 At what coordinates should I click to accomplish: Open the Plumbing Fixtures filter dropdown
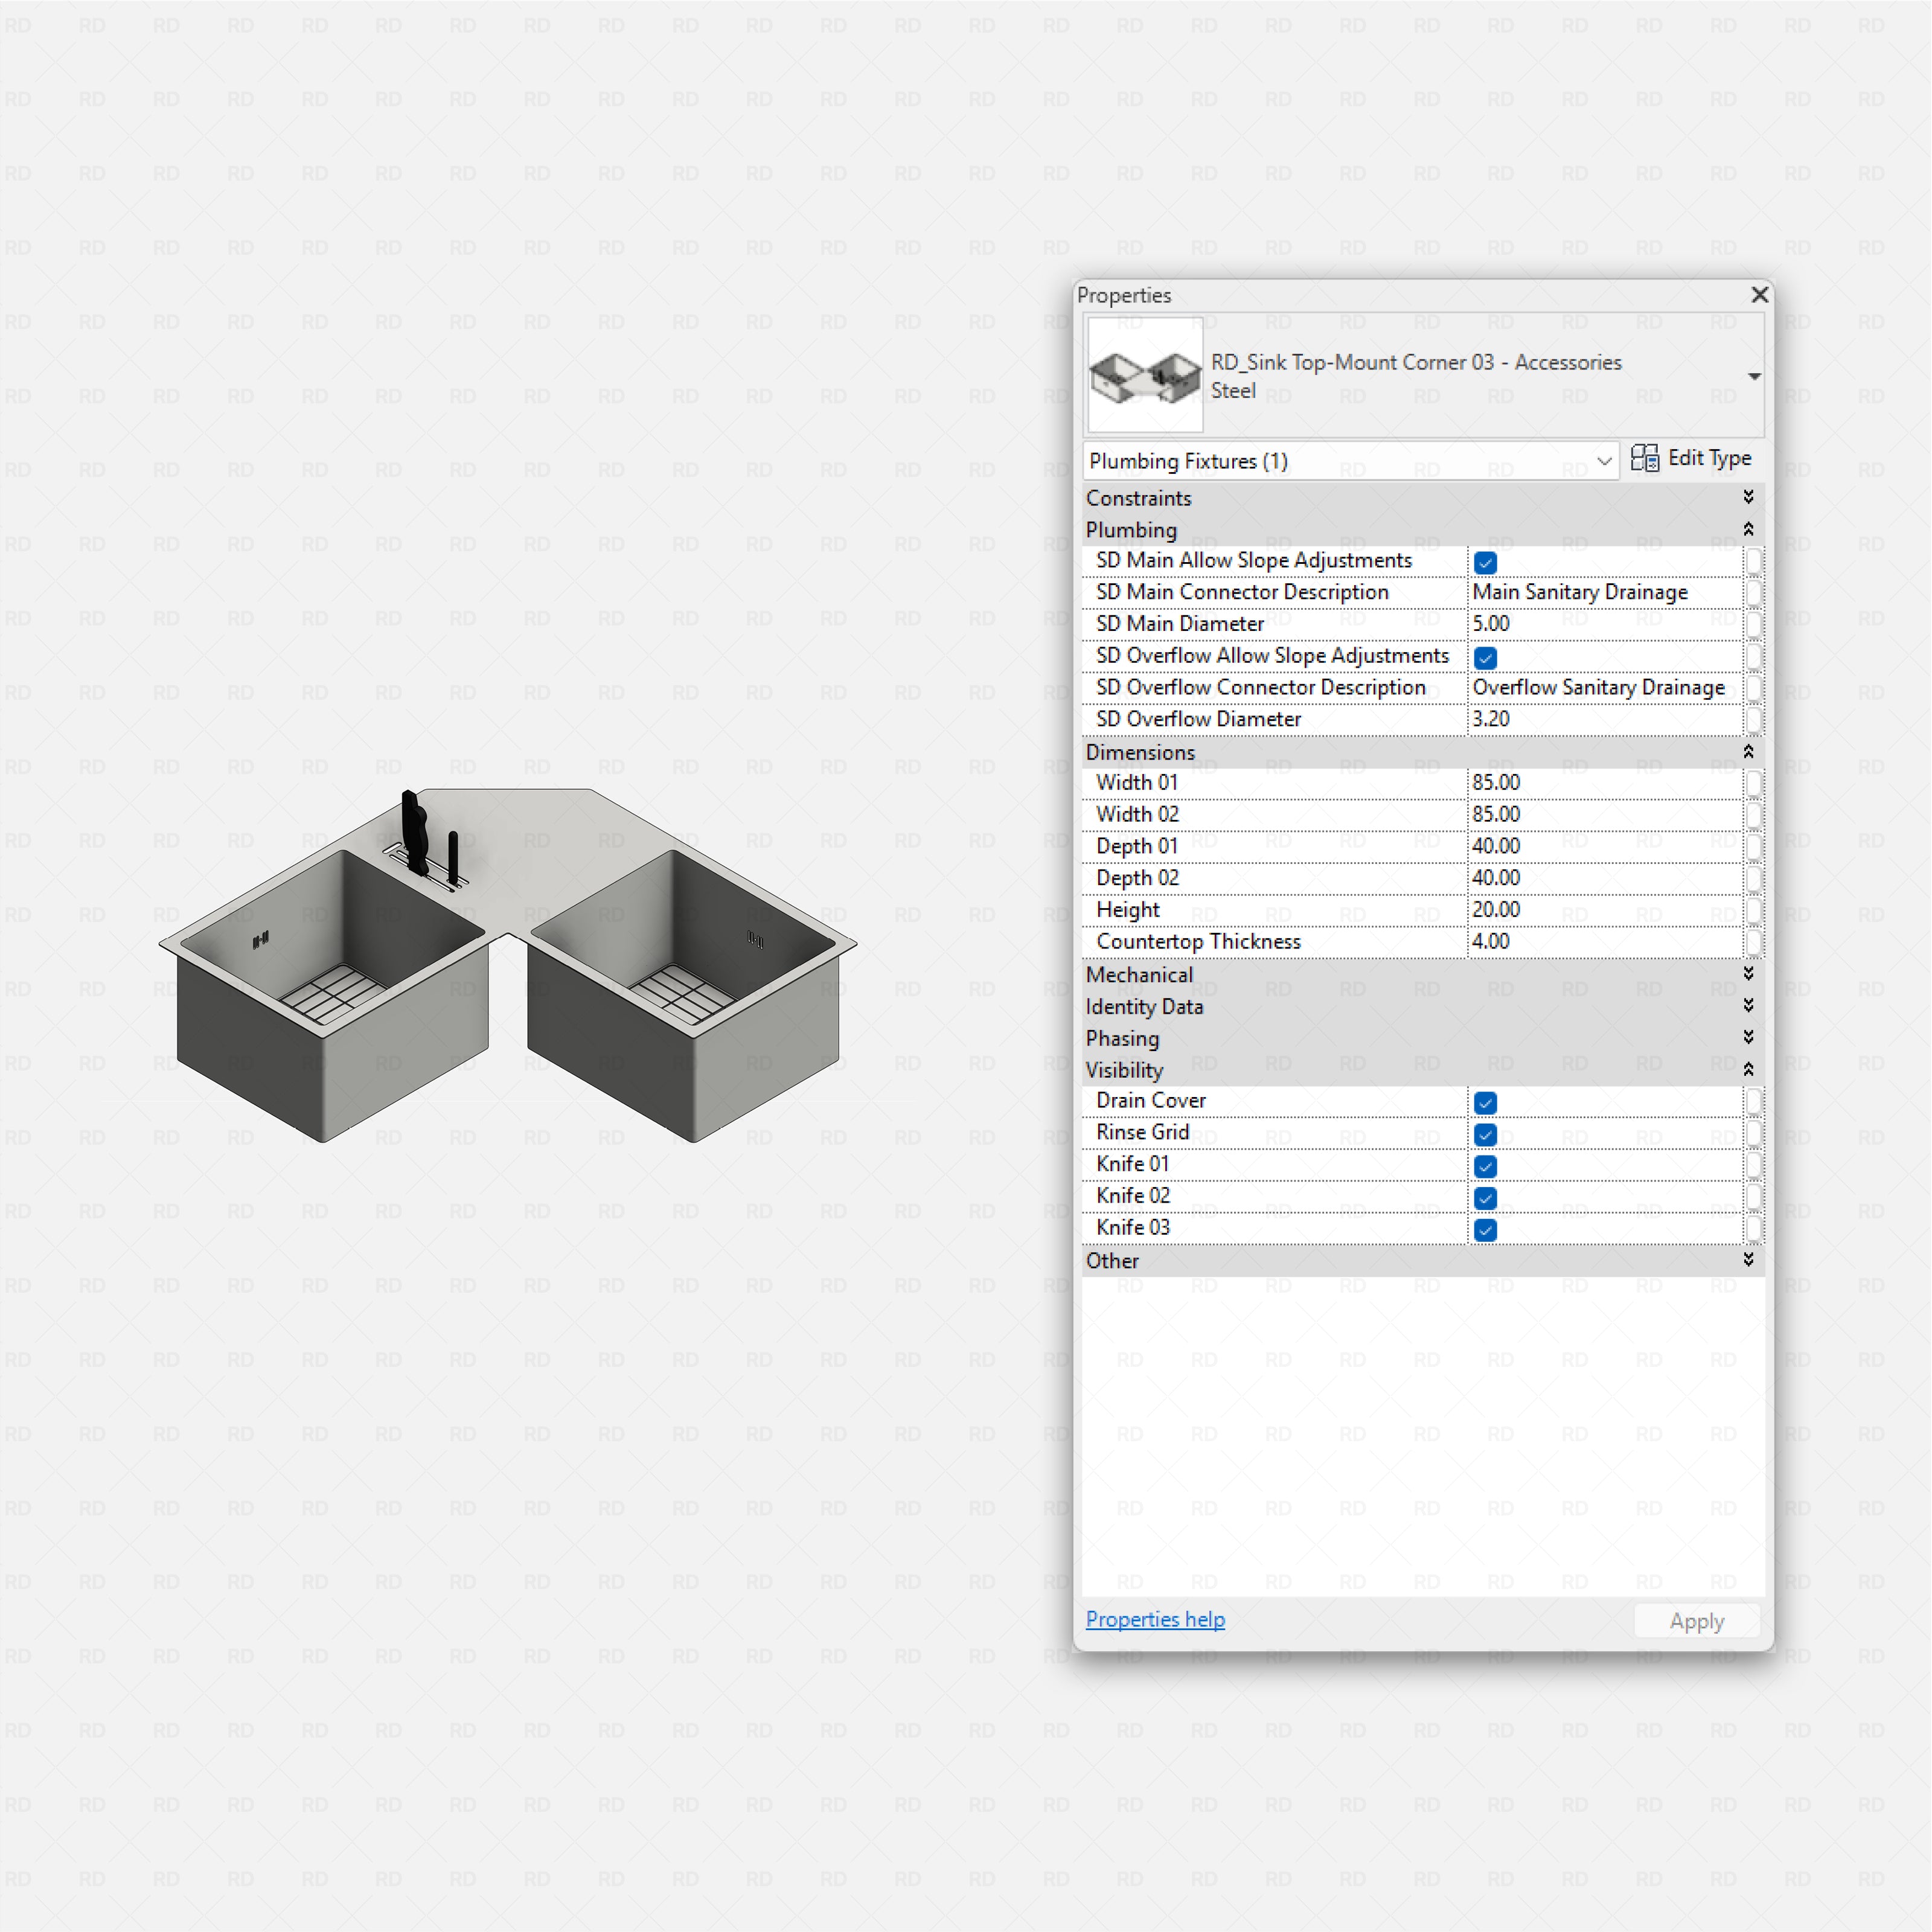point(1605,461)
